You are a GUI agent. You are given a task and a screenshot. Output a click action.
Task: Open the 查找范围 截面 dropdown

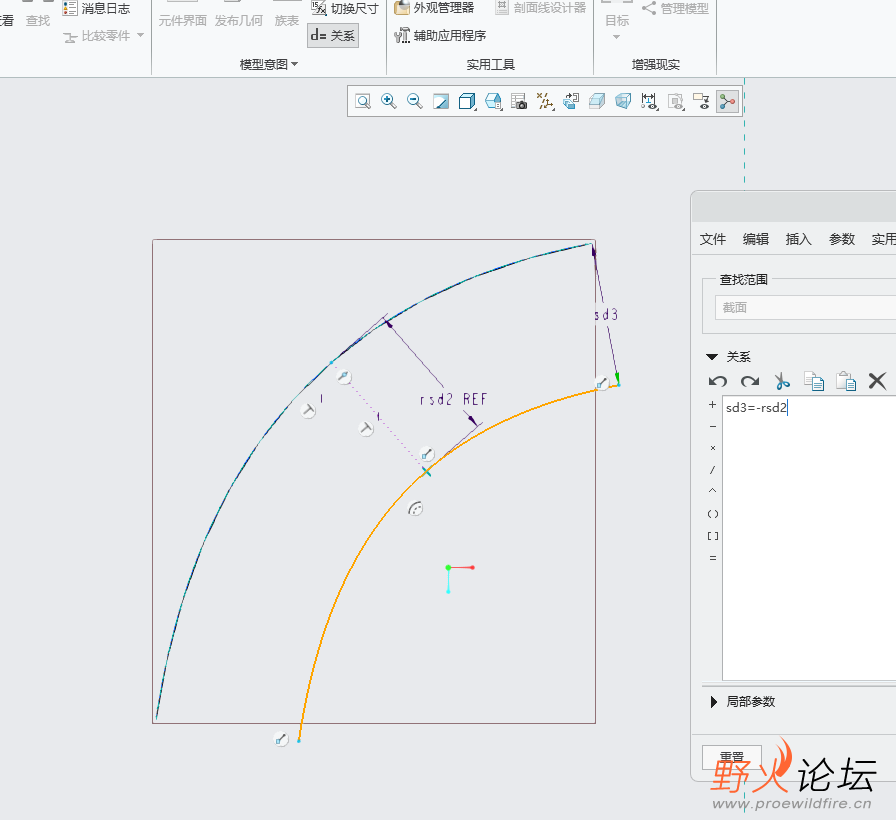(805, 307)
